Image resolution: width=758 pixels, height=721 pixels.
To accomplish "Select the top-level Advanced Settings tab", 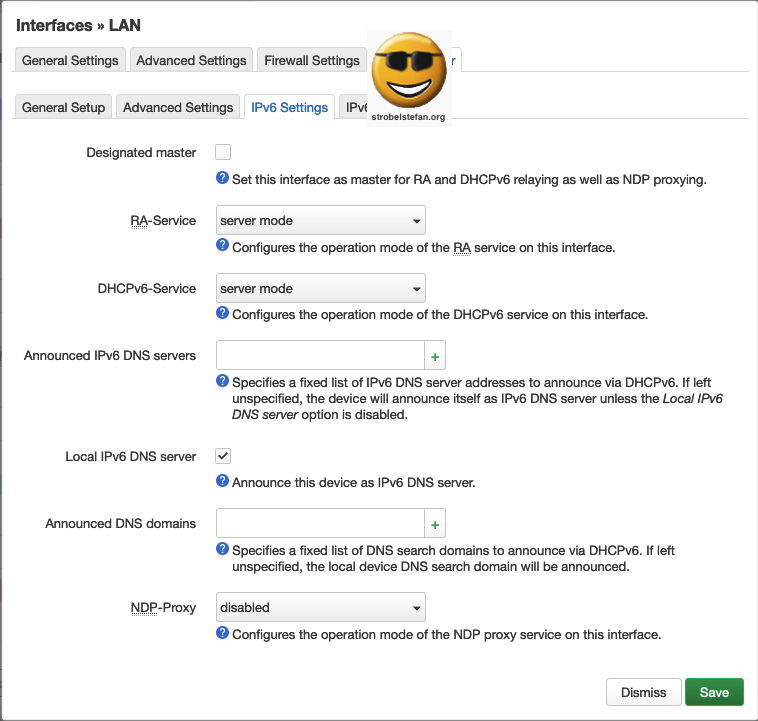I will tap(191, 60).
